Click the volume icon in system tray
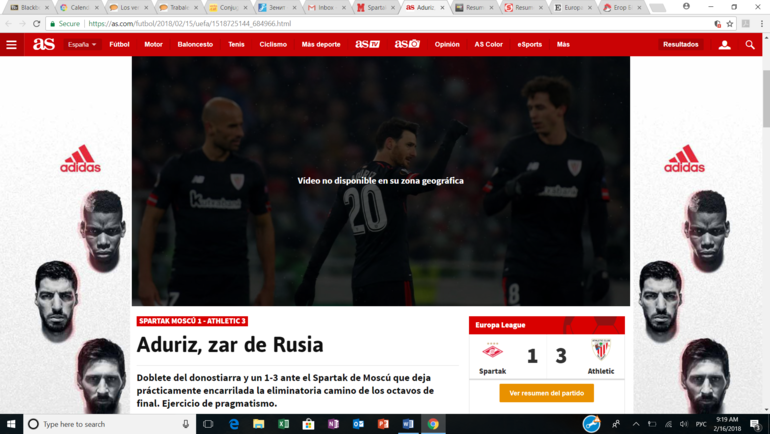This screenshot has width=770, height=434. (x=684, y=424)
